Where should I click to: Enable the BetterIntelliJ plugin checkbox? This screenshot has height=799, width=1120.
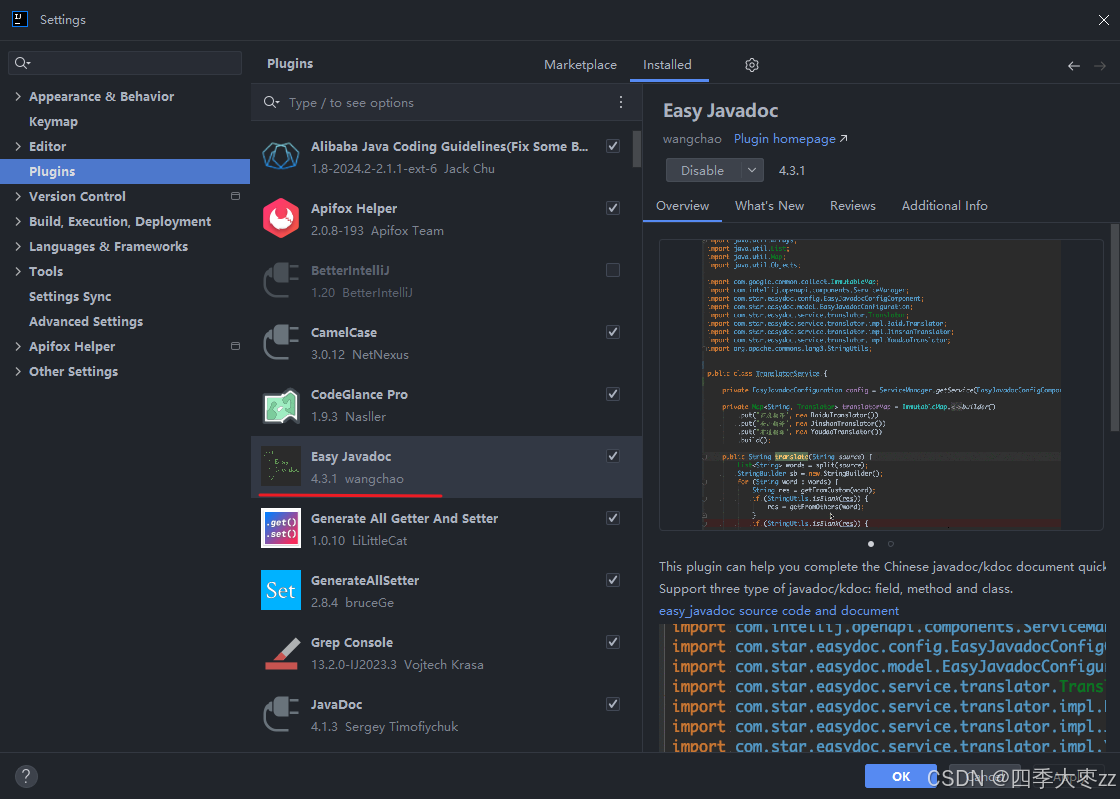coord(613,270)
